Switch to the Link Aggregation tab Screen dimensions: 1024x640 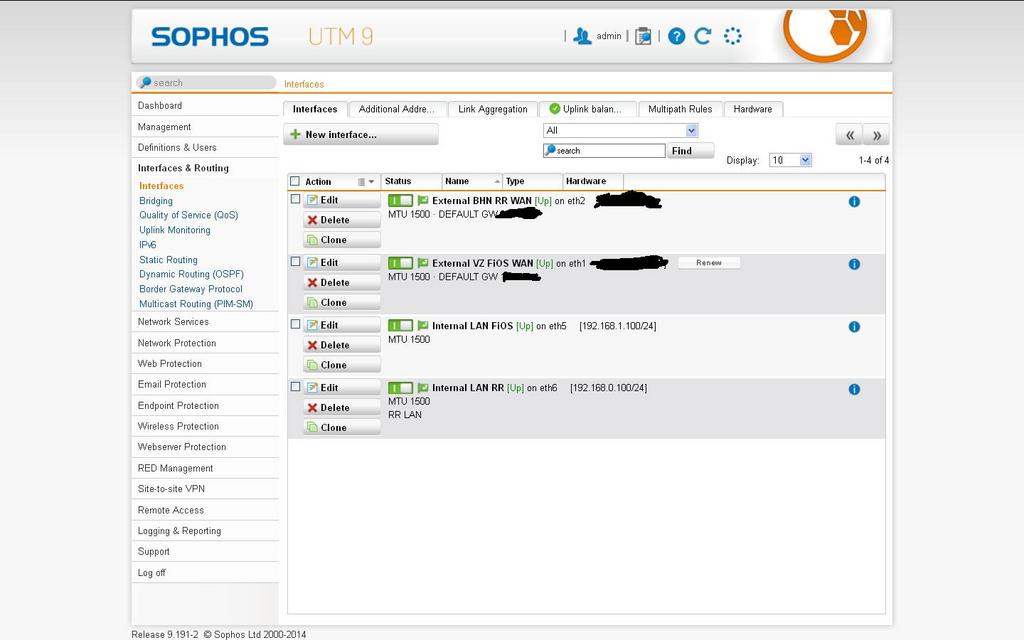pyautogui.click(x=493, y=109)
